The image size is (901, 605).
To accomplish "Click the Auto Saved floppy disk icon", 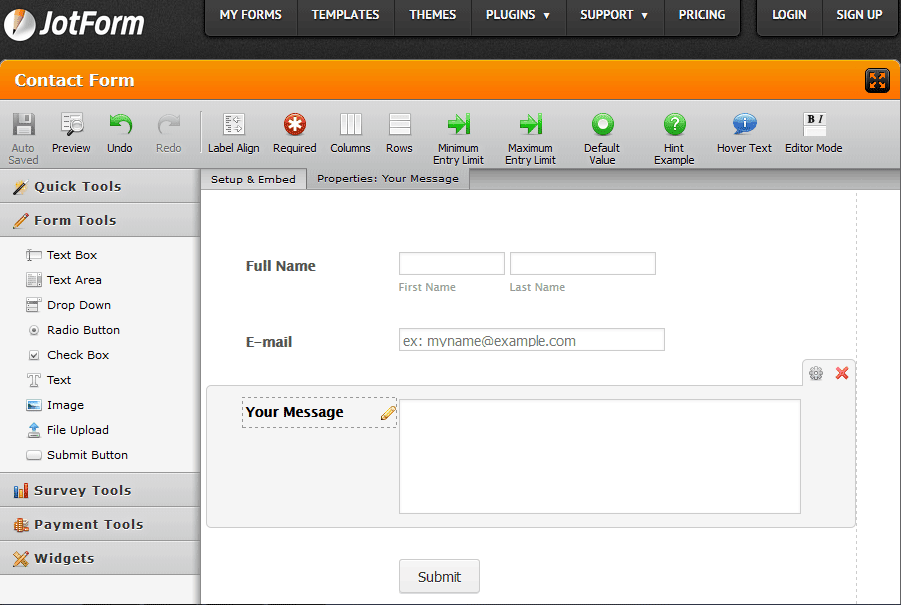I will (24, 125).
